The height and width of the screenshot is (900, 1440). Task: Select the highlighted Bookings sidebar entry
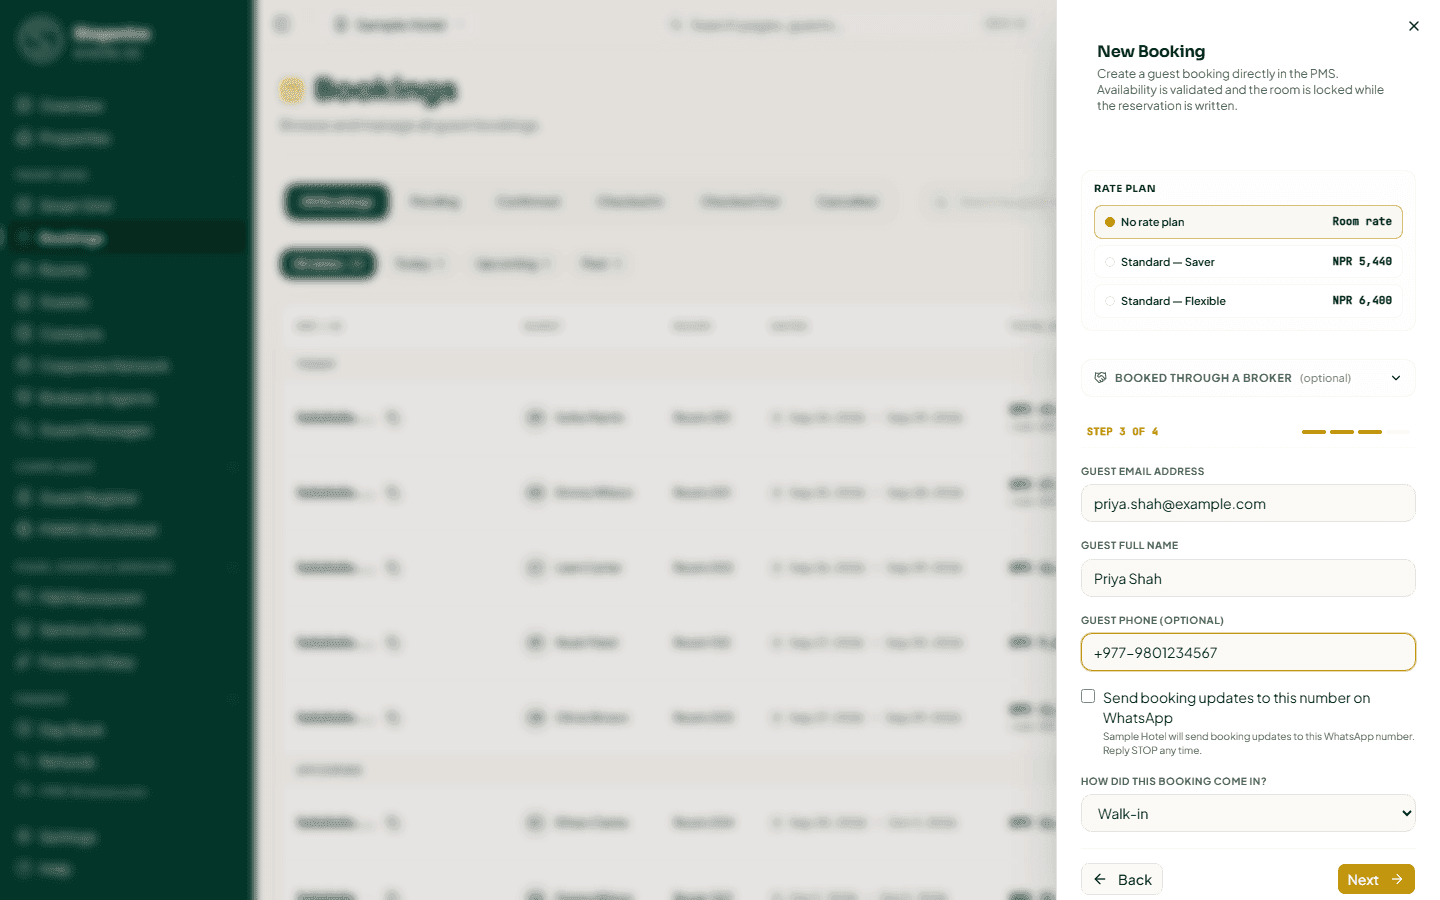point(124,238)
